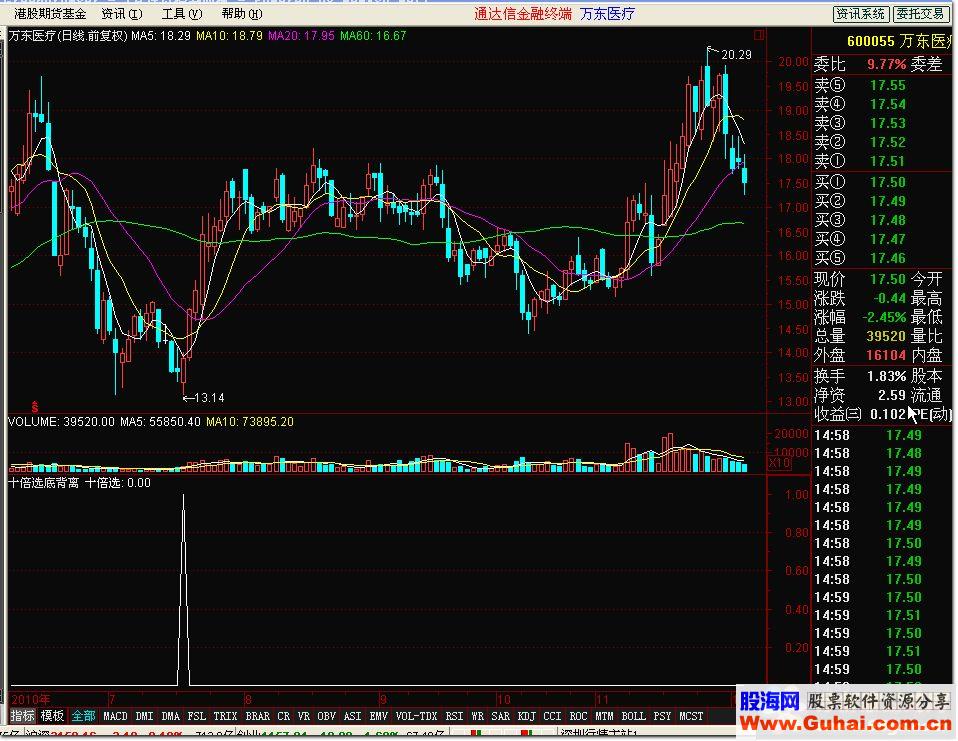Screen dimensions: 958x741
Task: Click the 13.14 low price marker
Action: click(x=208, y=398)
